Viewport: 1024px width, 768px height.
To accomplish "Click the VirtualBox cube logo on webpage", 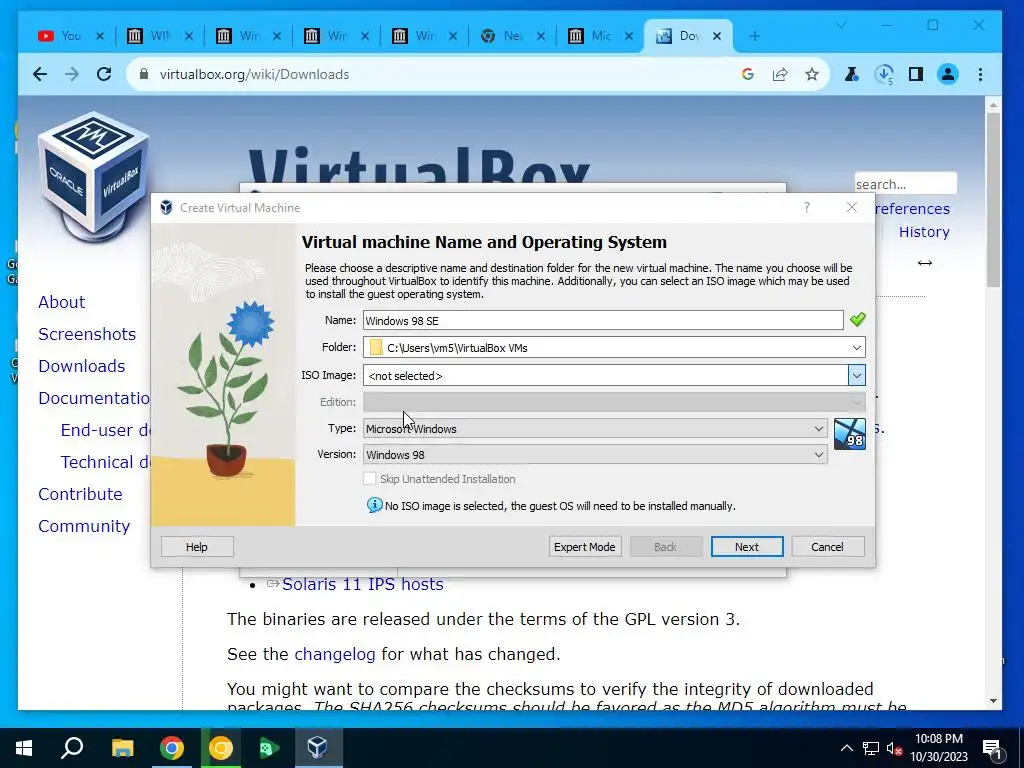I will pos(93,176).
